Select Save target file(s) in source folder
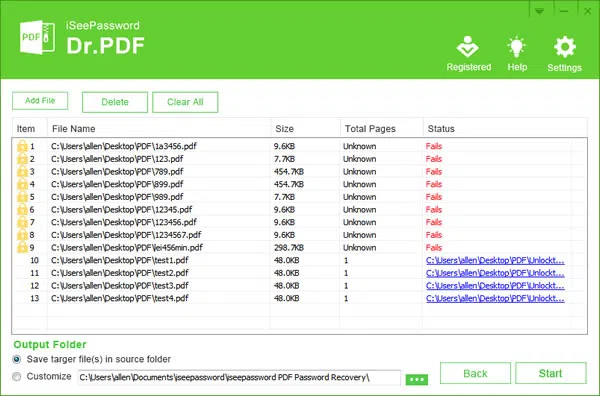This screenshot has width=600, height=396. pos(16,359)
